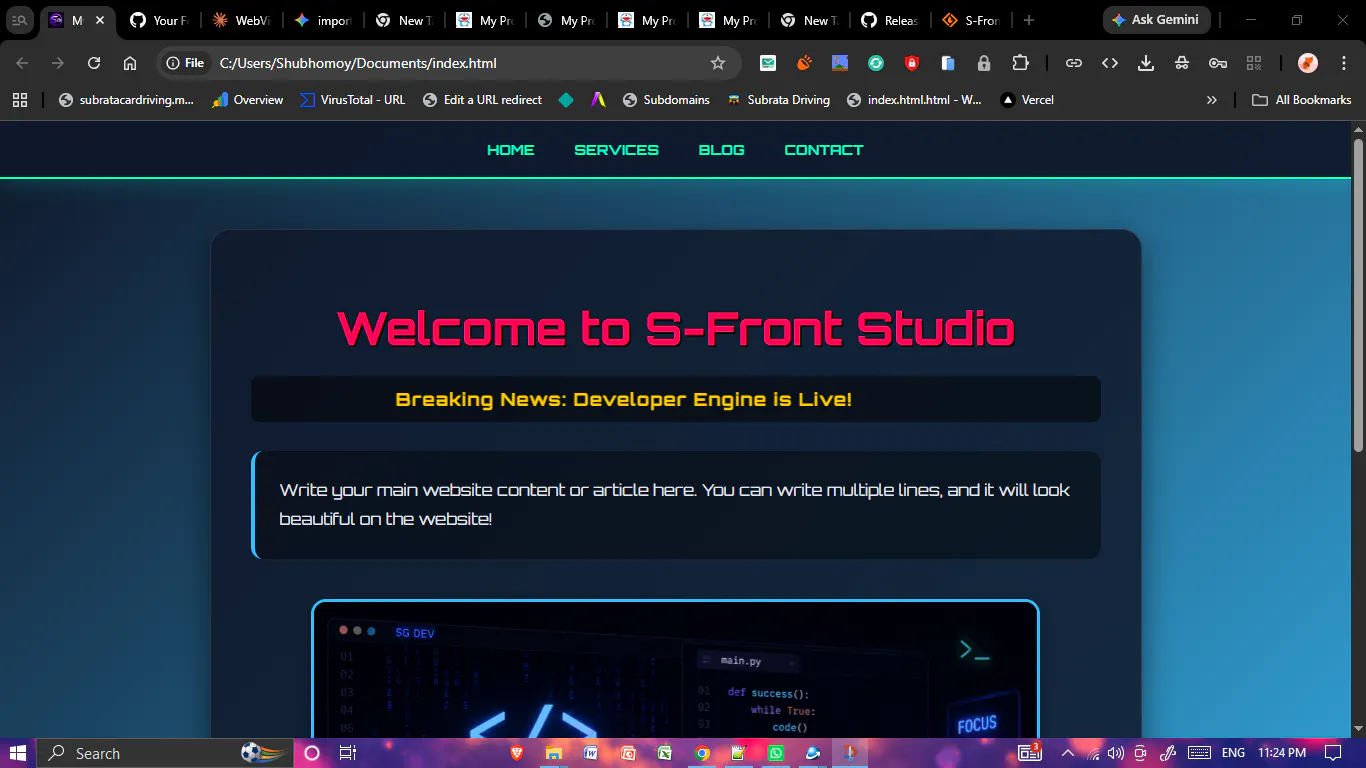
Task: Click the chain link toolbar icon
Action: pos(1074,63)
